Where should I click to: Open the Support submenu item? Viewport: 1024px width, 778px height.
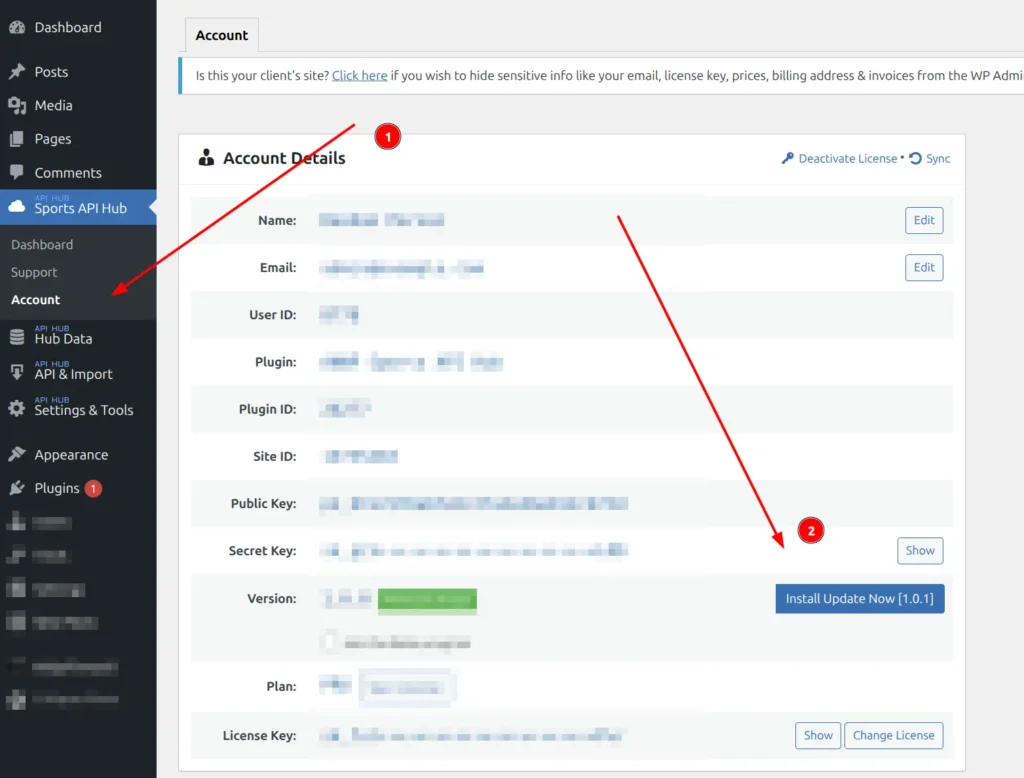point(34,272)
